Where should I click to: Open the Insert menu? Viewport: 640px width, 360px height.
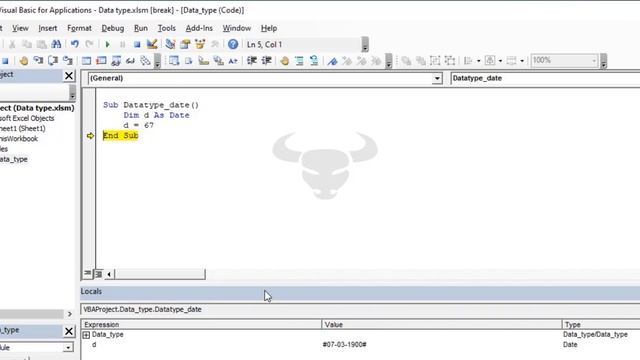click(x=48, y=28)
